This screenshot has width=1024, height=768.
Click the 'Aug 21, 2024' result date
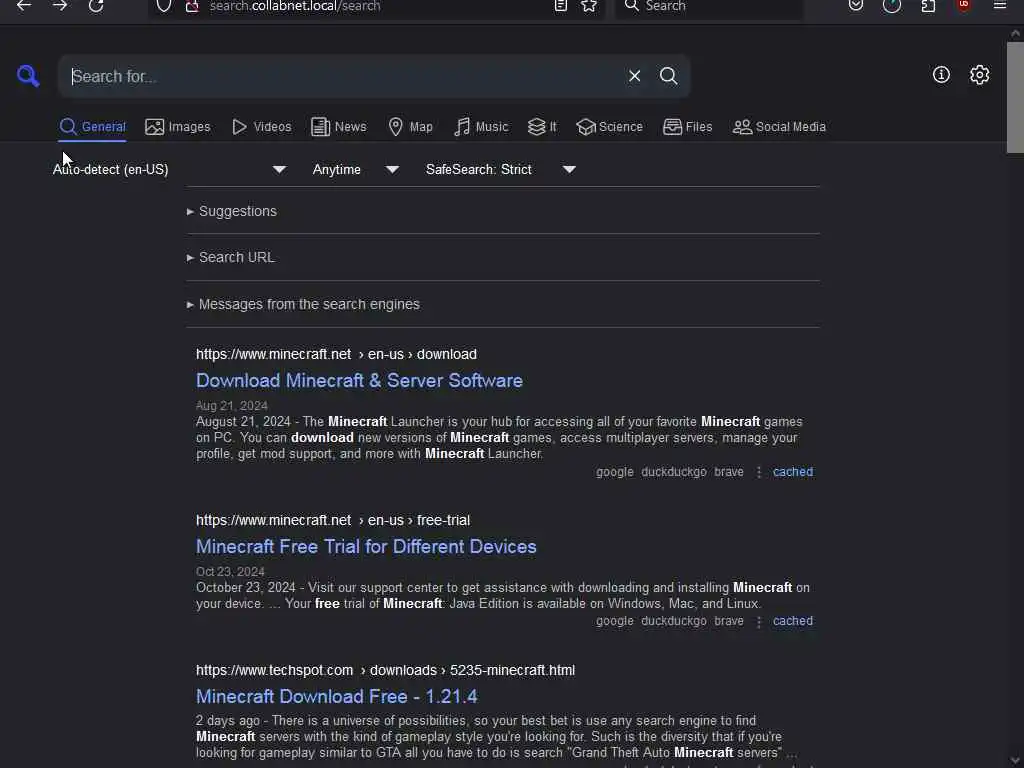(232, 406)
